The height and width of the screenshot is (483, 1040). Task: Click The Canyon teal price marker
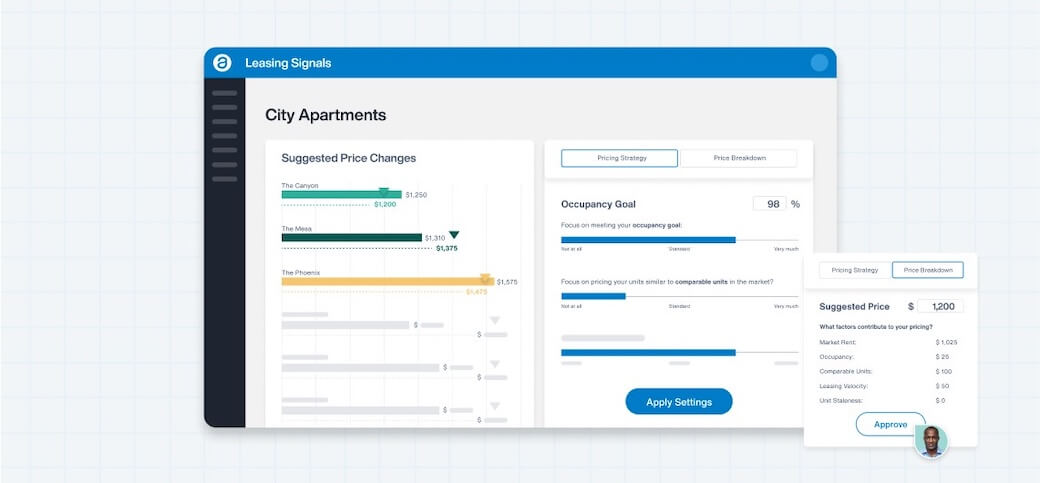pos(383,190)
